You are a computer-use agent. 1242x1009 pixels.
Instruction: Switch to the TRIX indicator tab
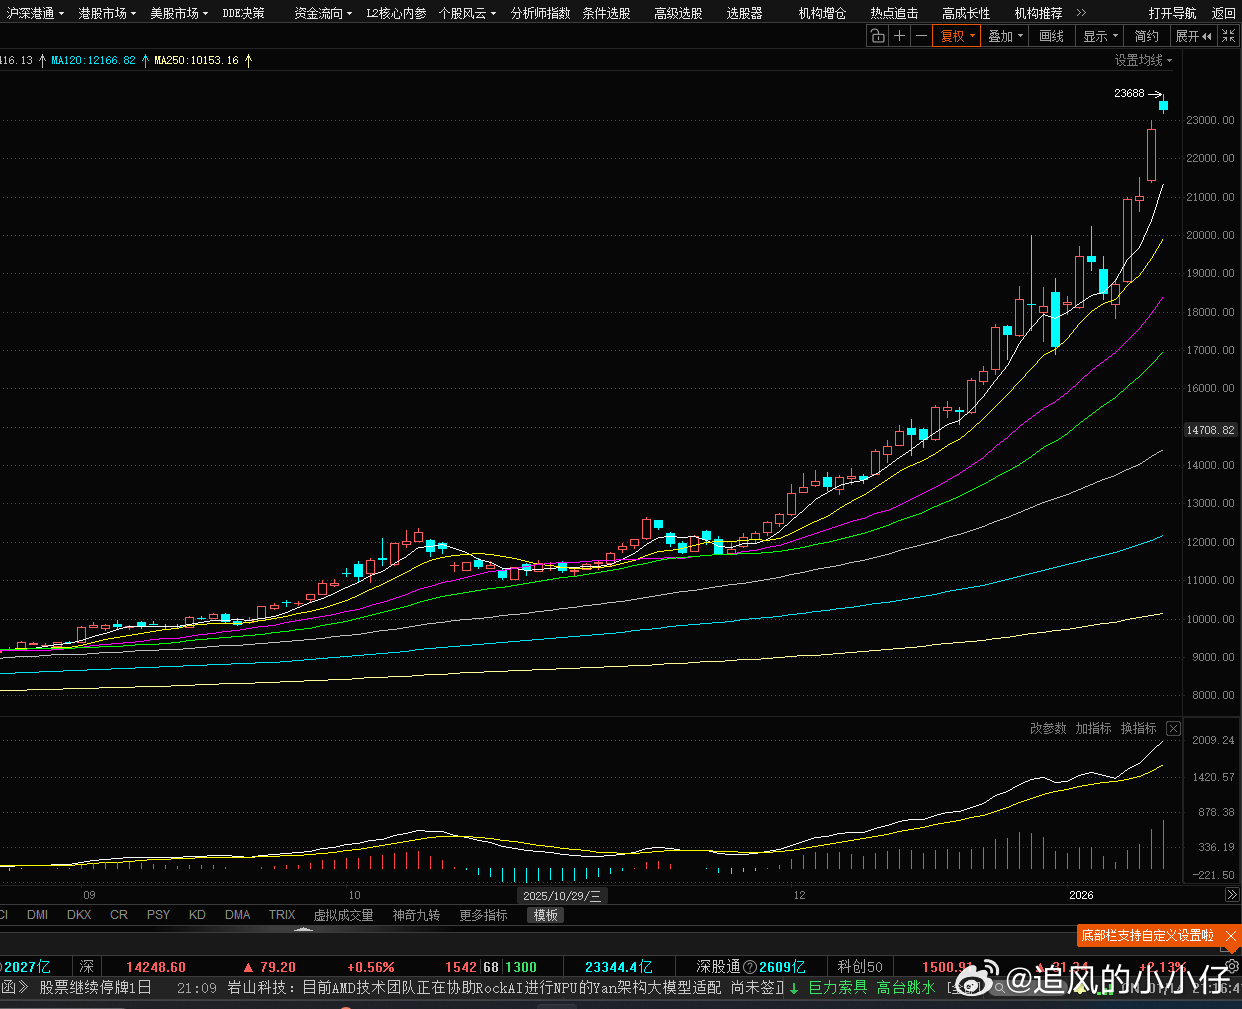282,915
